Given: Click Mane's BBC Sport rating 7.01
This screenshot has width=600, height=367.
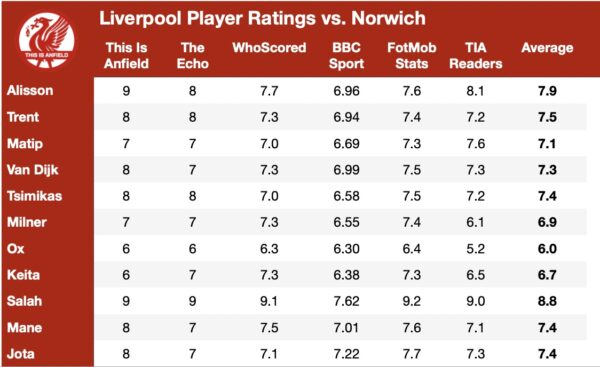Looking at the screenshot, I should [346, 328].
